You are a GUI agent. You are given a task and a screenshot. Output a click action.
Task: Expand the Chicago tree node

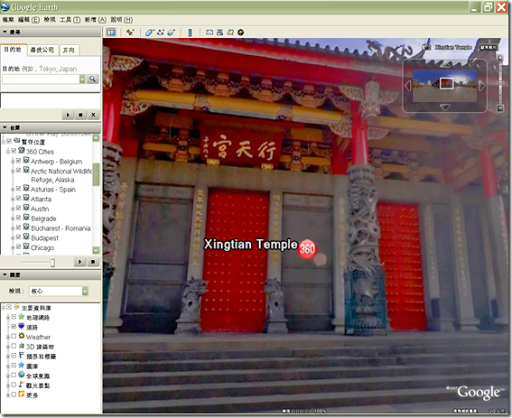tap(13, 247)
